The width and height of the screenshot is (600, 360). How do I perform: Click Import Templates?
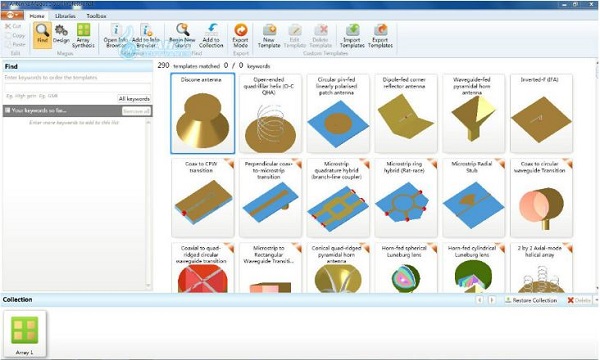coord(352,35)
